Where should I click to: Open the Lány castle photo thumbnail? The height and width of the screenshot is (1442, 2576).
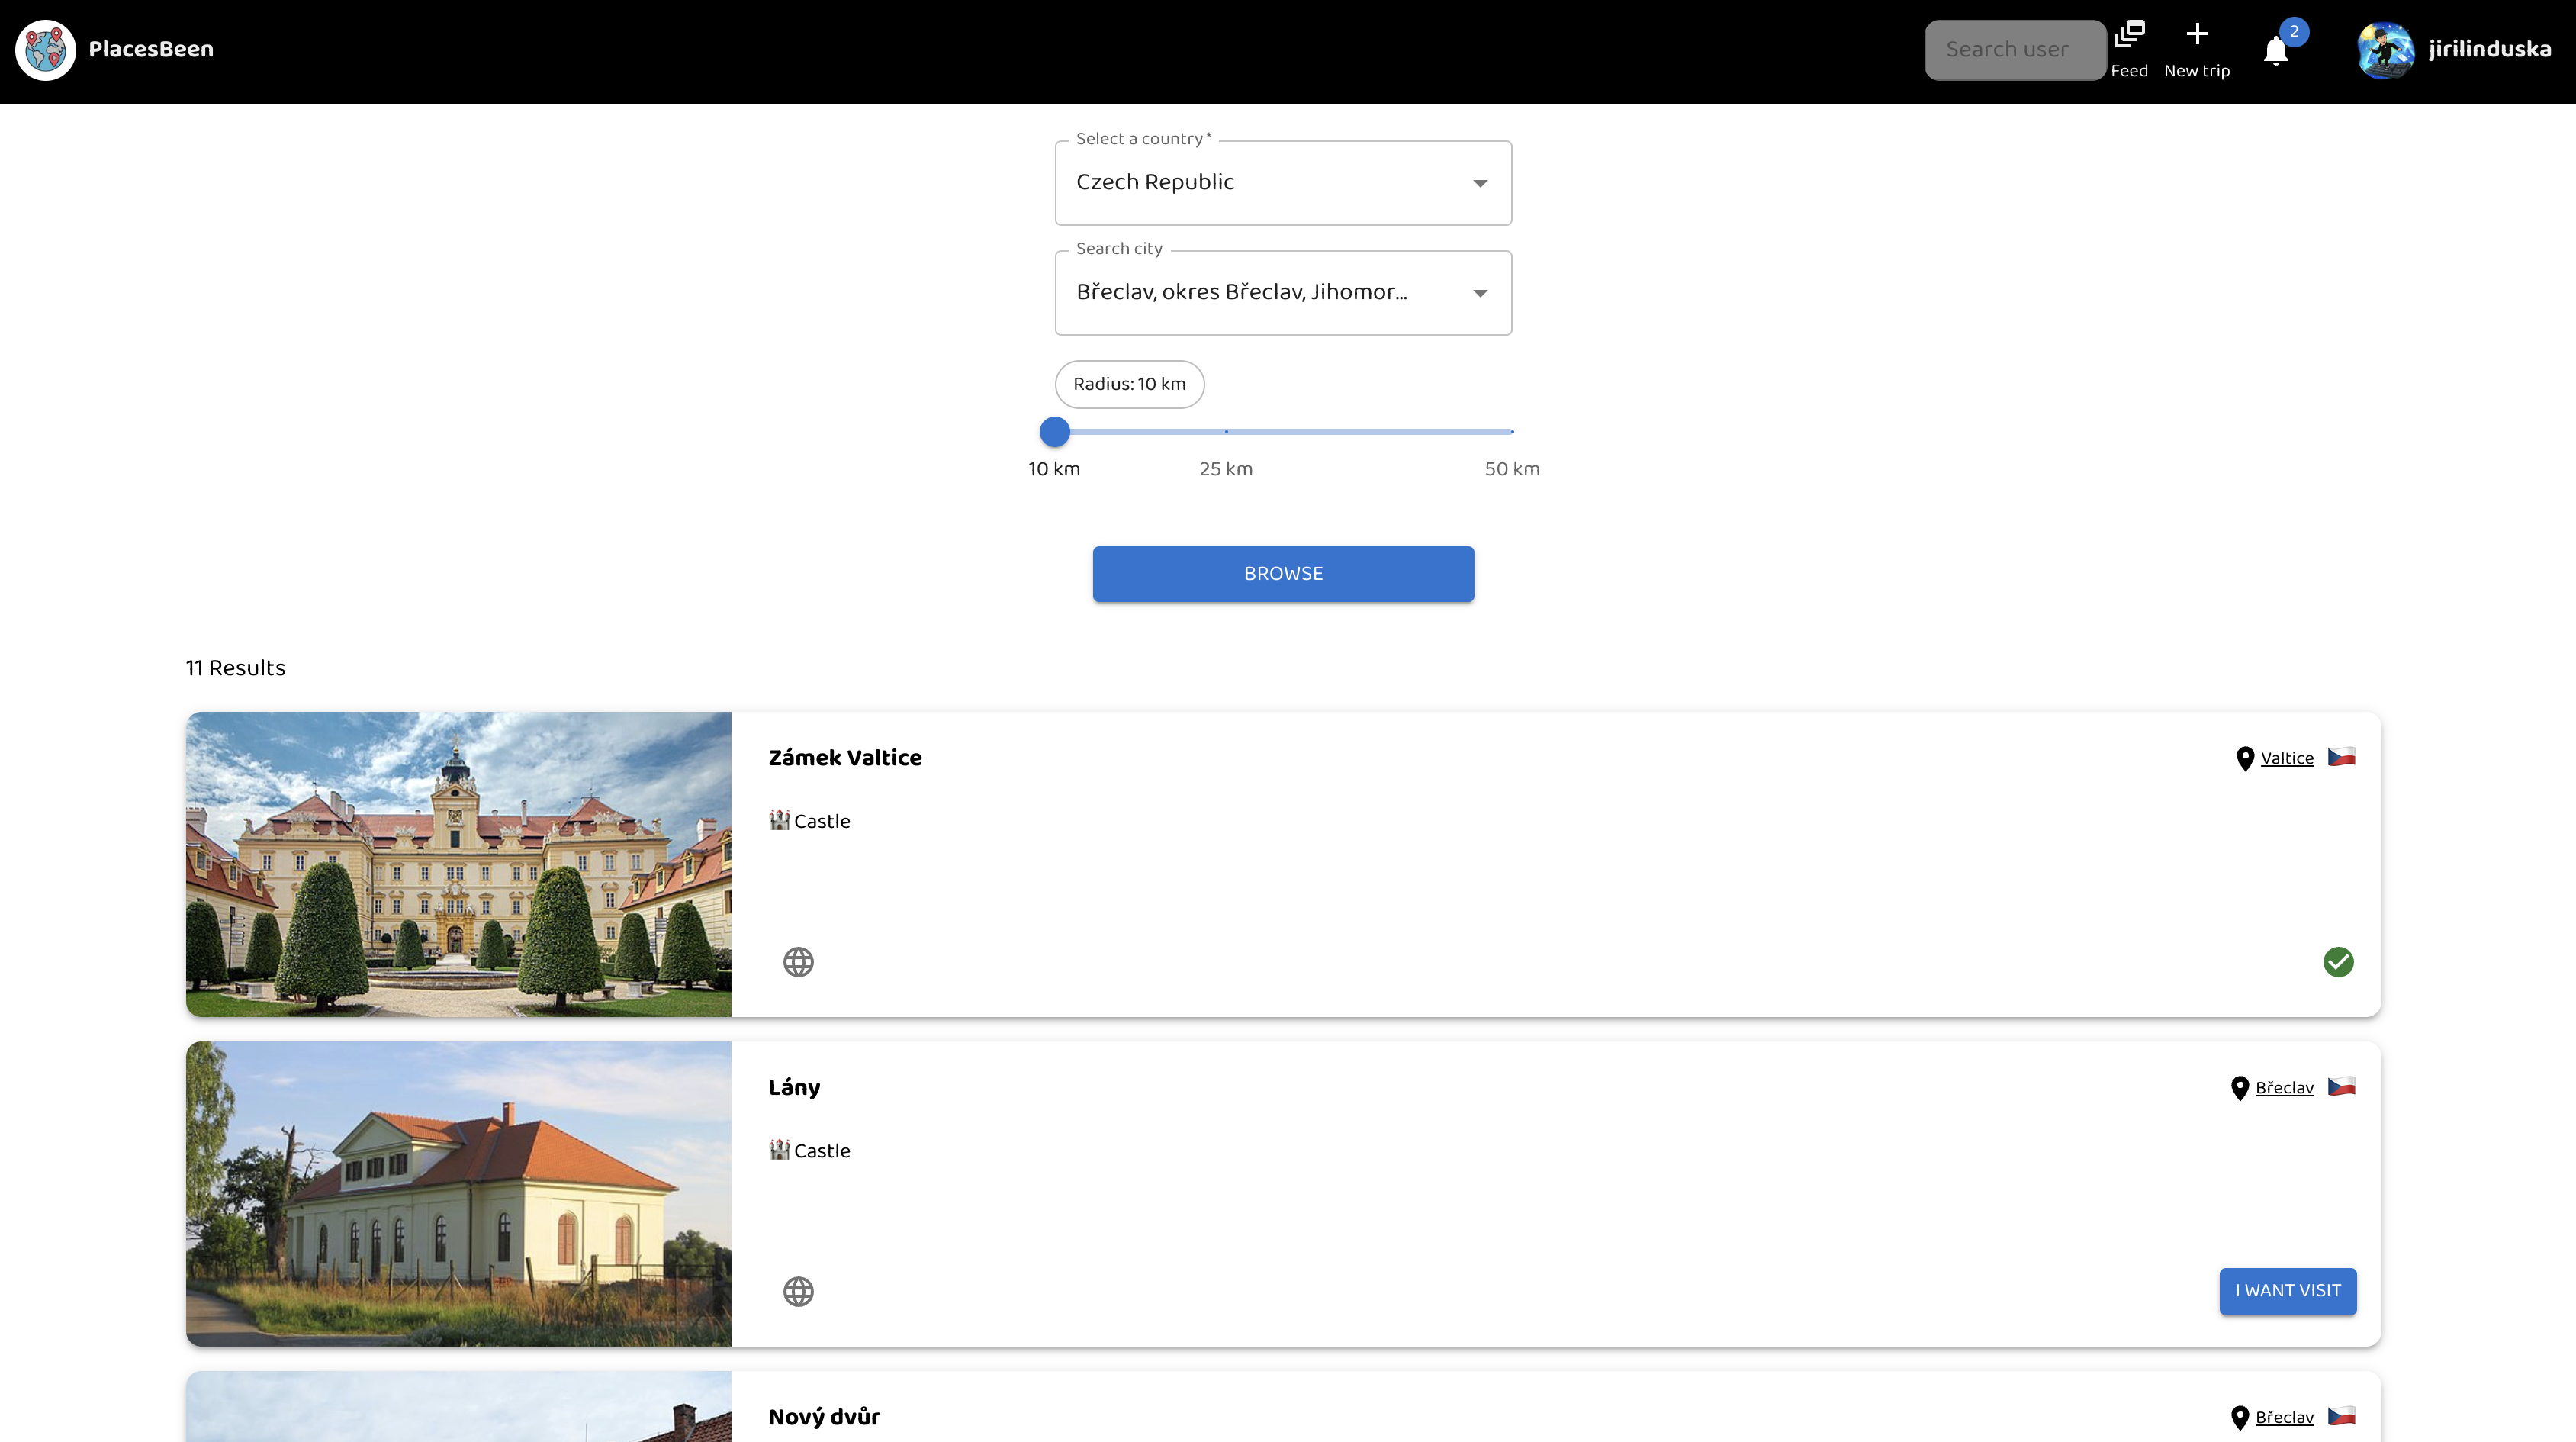[458, 1194]
